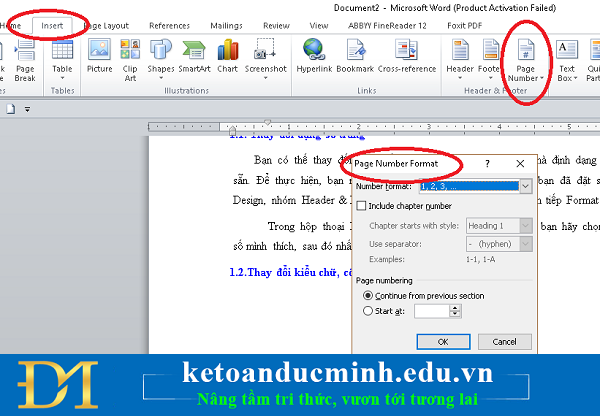Open the Use separator dropdown
Screen dimensions: 600x416
point(526,244)
